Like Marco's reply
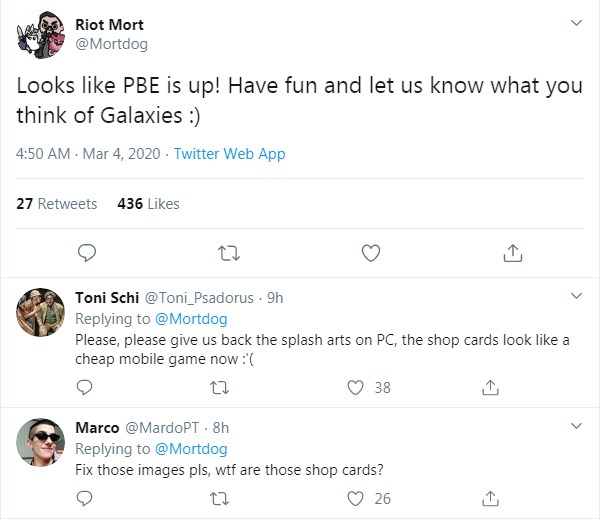The height and width of the screenshot is (520, 604). pos(354,497)
